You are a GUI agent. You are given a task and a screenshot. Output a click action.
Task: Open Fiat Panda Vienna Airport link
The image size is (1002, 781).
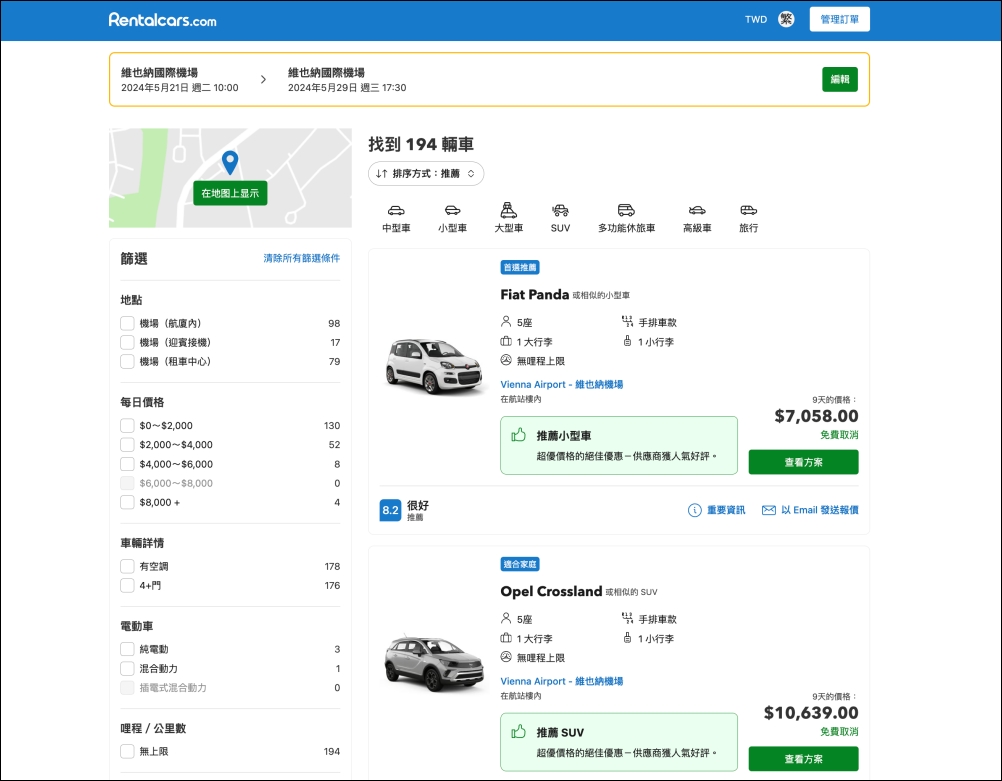click(562, 384)
